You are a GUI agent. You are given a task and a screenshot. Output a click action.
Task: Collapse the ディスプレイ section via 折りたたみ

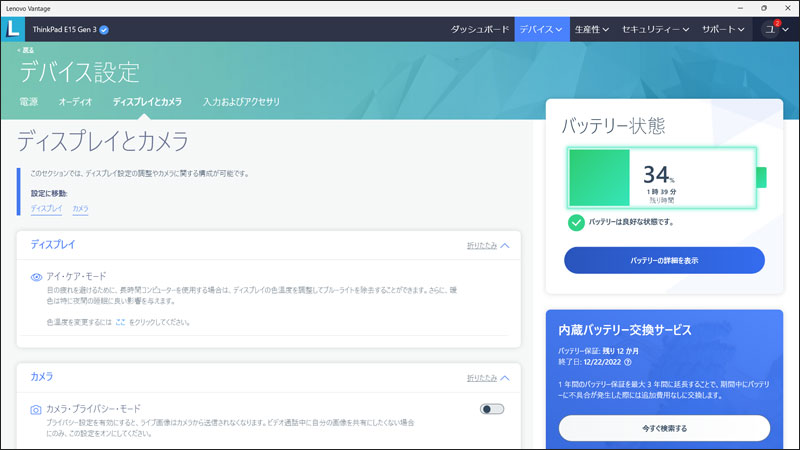tap(488, 245)
